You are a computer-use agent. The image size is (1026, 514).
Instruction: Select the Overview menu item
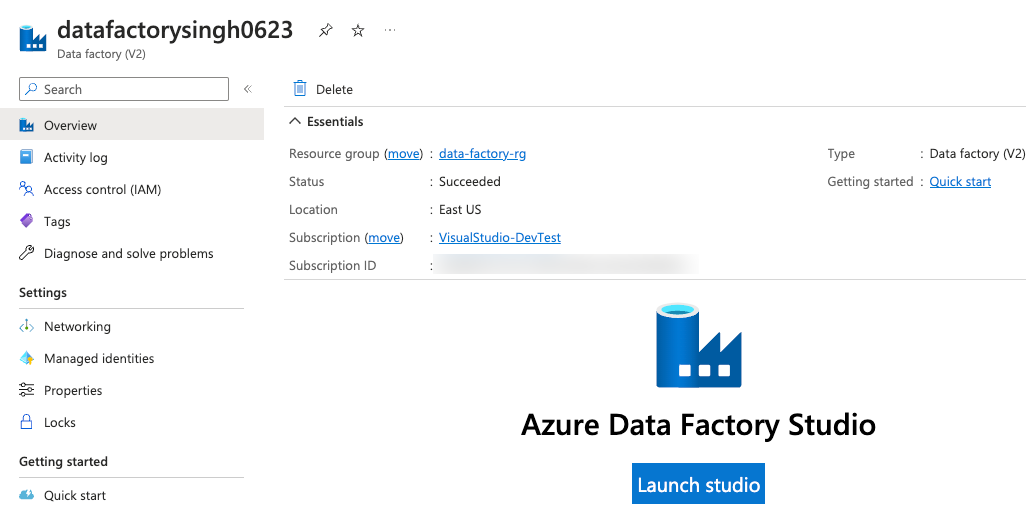(x=132, y=125)
